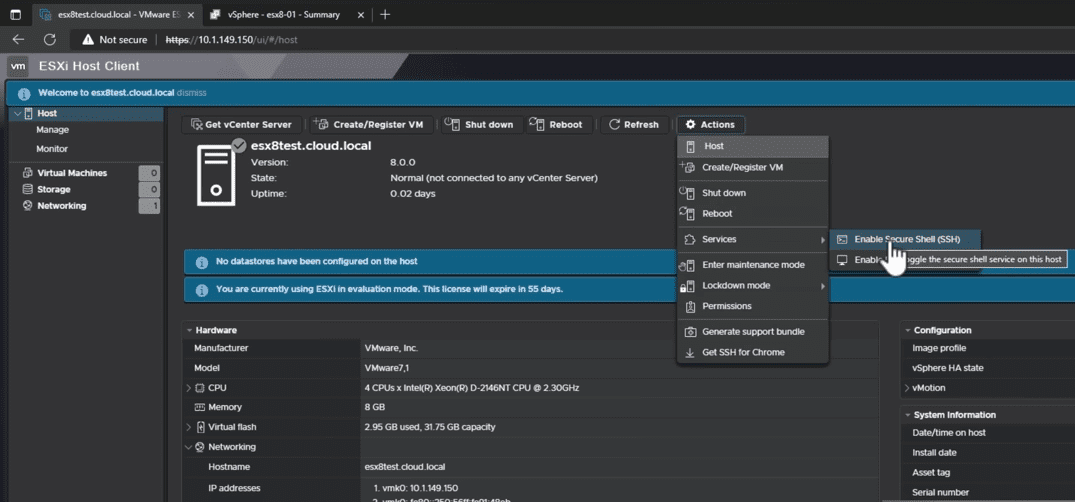Select Enter maintenance mode menu item

pos(752,265)
